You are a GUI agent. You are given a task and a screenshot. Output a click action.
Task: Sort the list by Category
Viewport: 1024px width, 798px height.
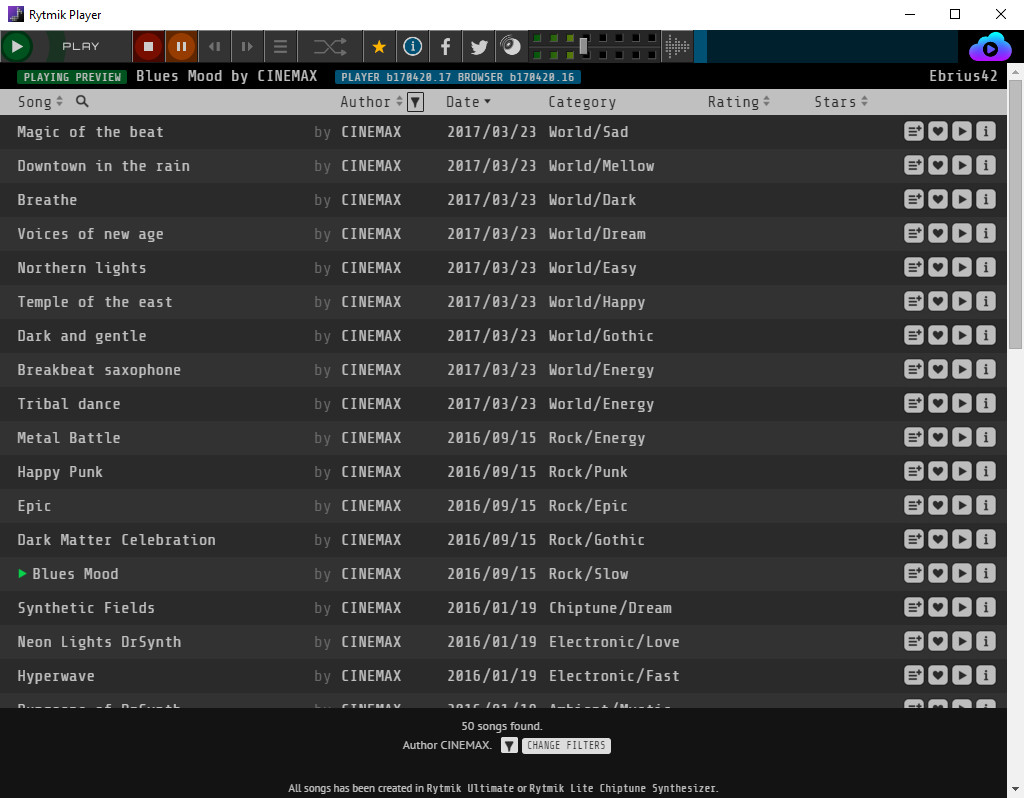[581, 101]
